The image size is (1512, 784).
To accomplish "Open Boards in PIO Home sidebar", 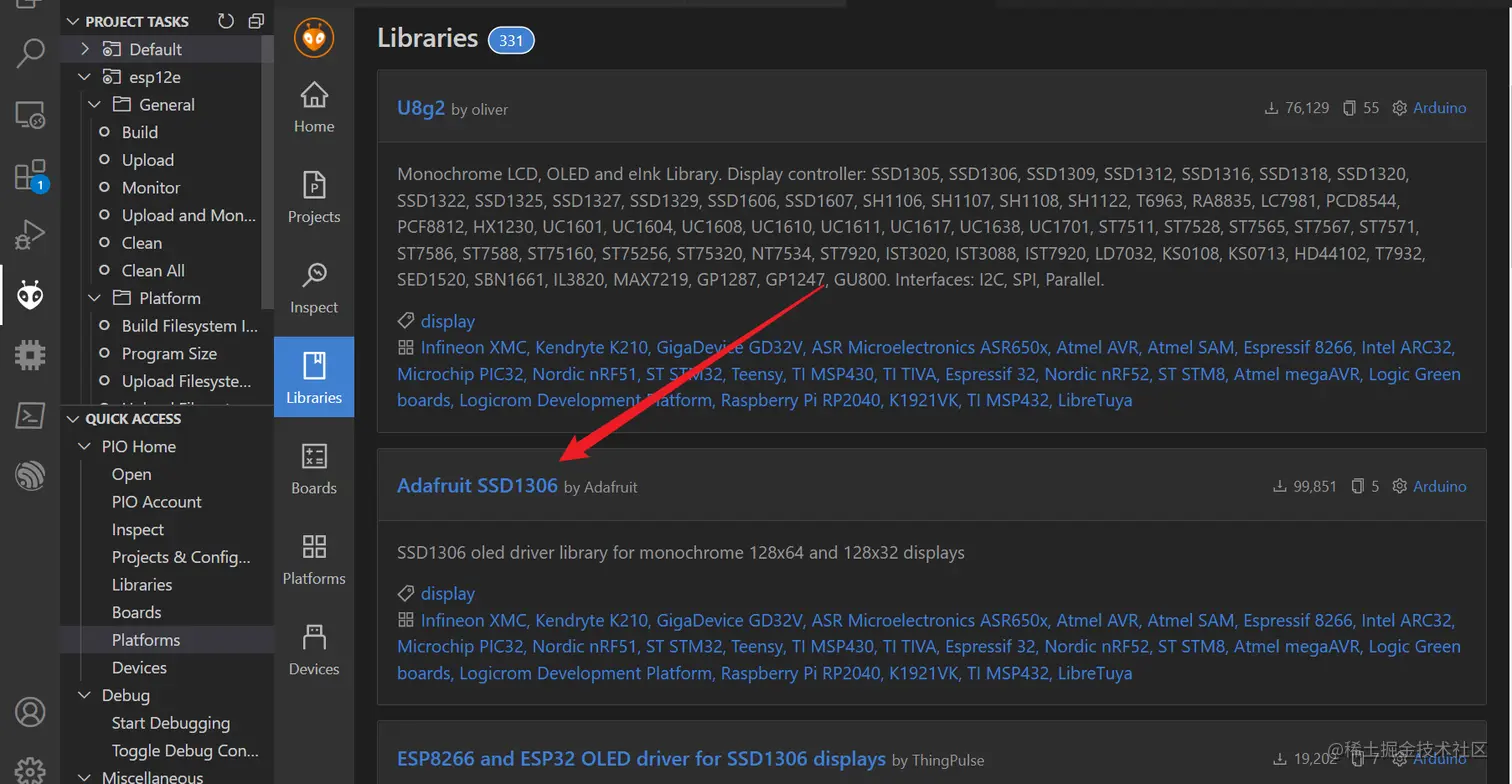I will coord(314,468).
